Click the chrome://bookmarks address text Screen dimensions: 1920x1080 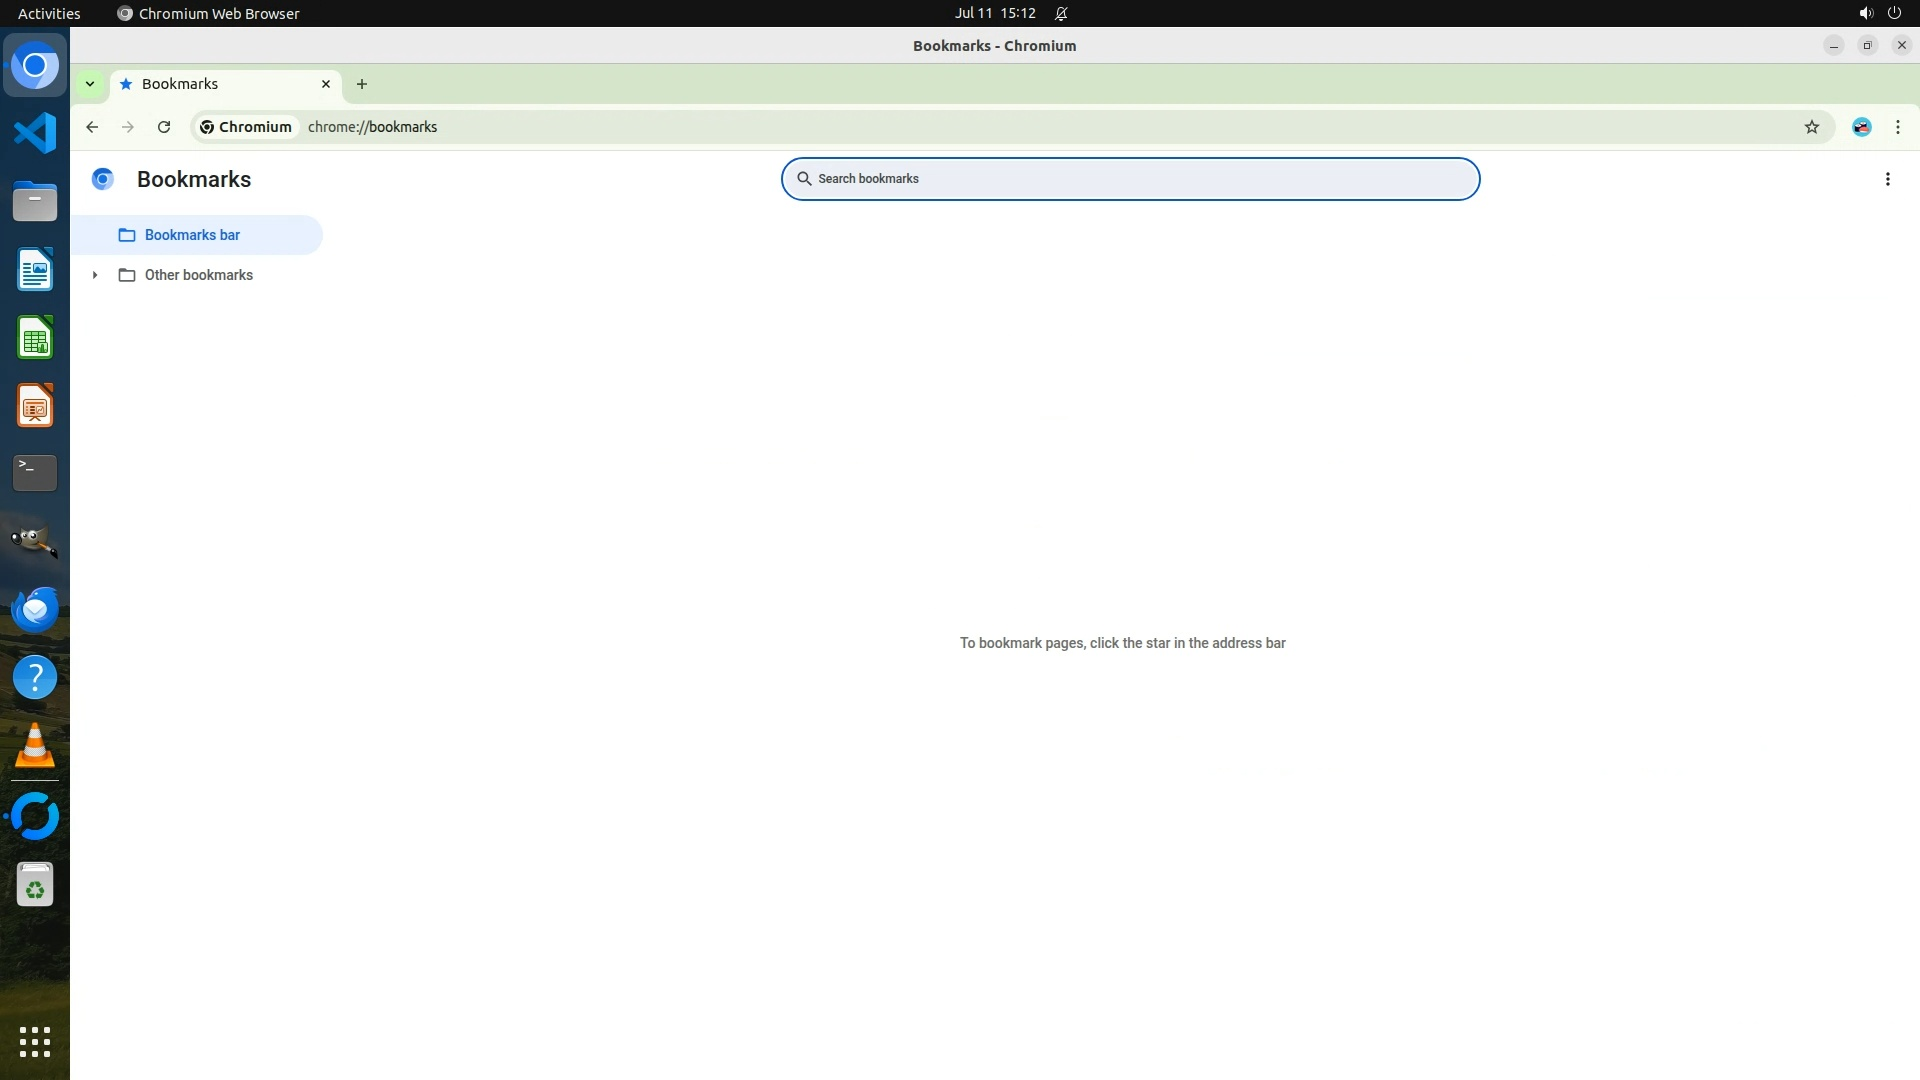[372, 127]
